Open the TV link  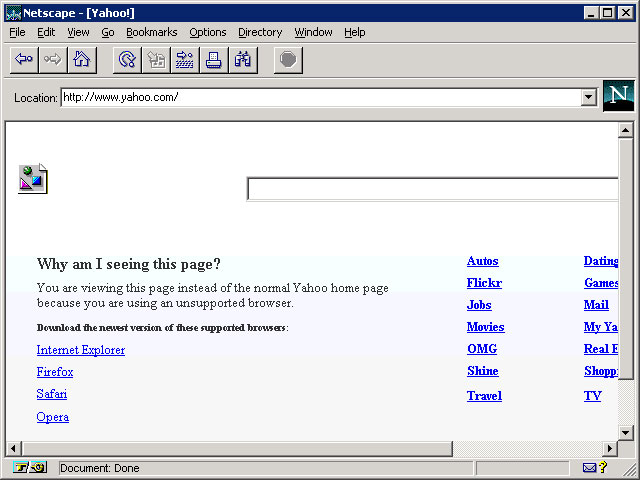click(x=593, y=396)
